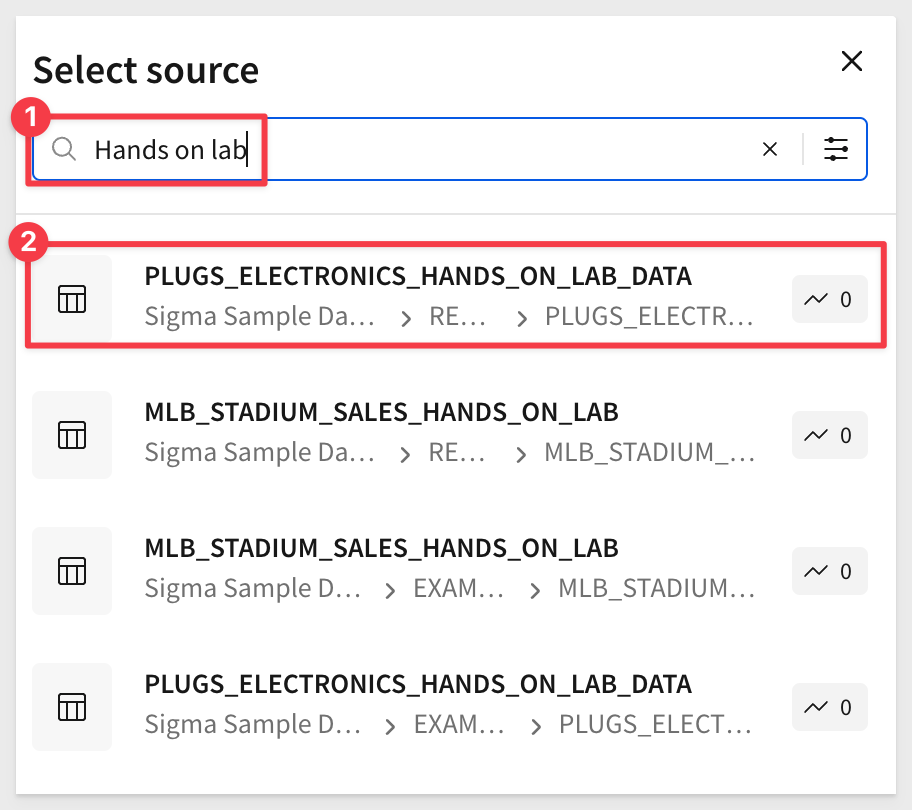Click Sigma Sample Da… breadcrumb in first result
This screenshot has height=810, width=912.
(x=259, y=317)
